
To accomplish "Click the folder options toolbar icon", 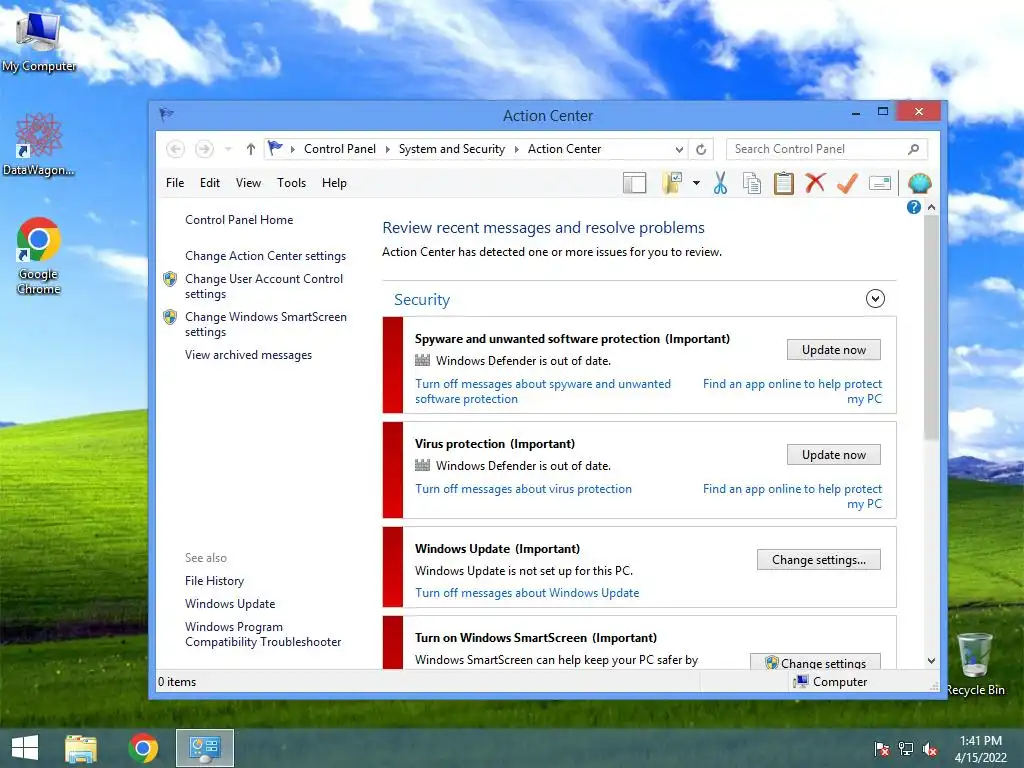I will pyautogui.click(x=672, y=184).
